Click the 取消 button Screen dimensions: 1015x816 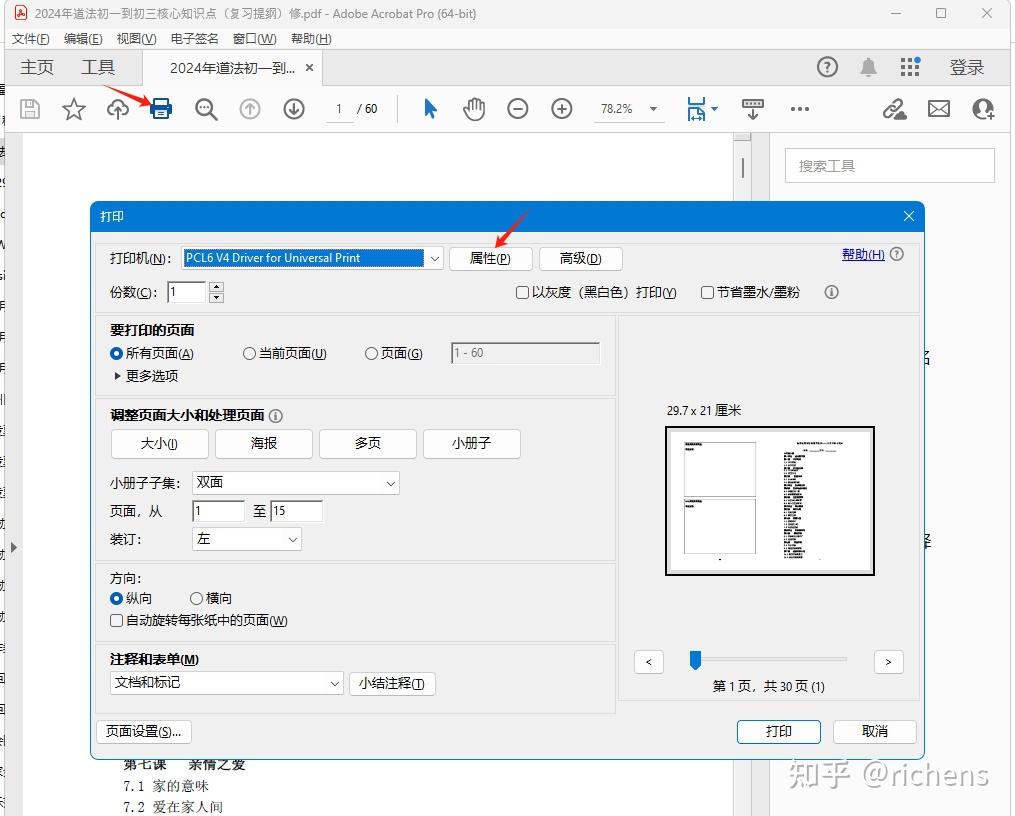pos(875,731)
